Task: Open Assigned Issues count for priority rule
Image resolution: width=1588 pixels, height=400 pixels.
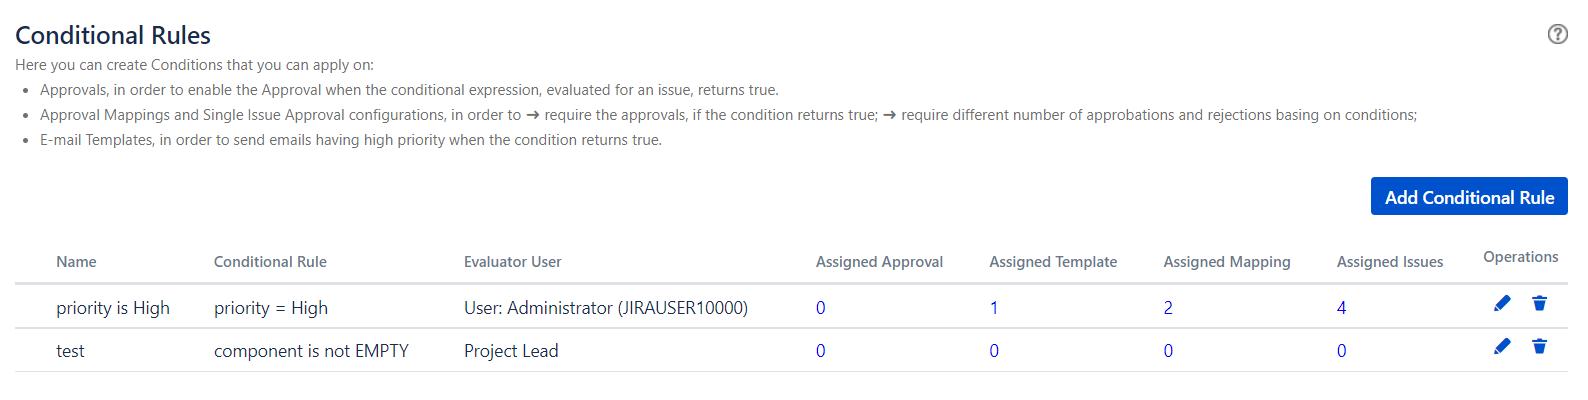Action: click(x=1341, y=308)
